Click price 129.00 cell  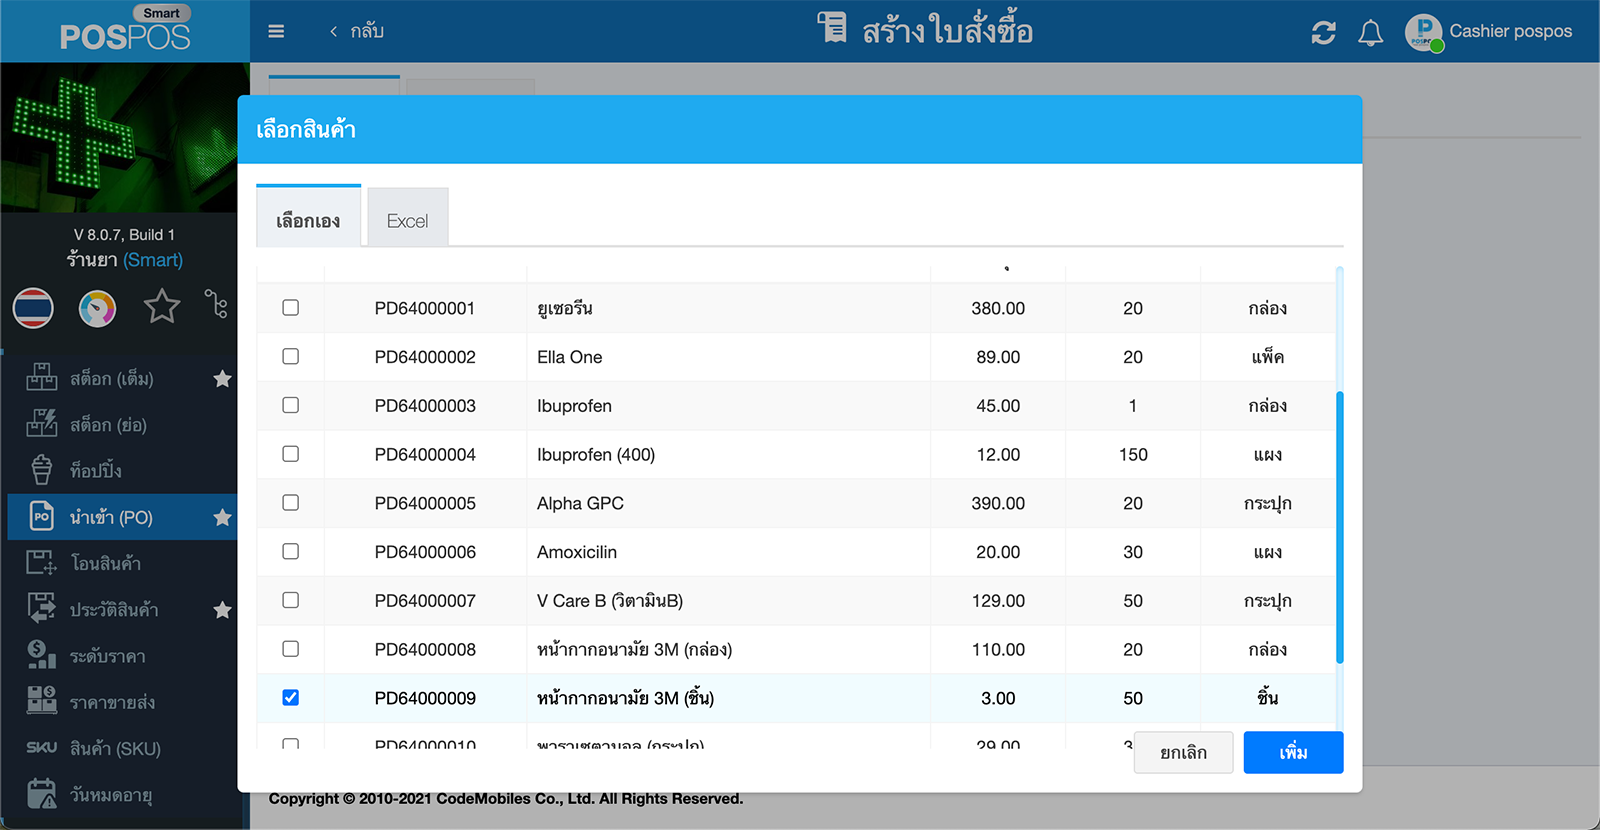point(998,601)
